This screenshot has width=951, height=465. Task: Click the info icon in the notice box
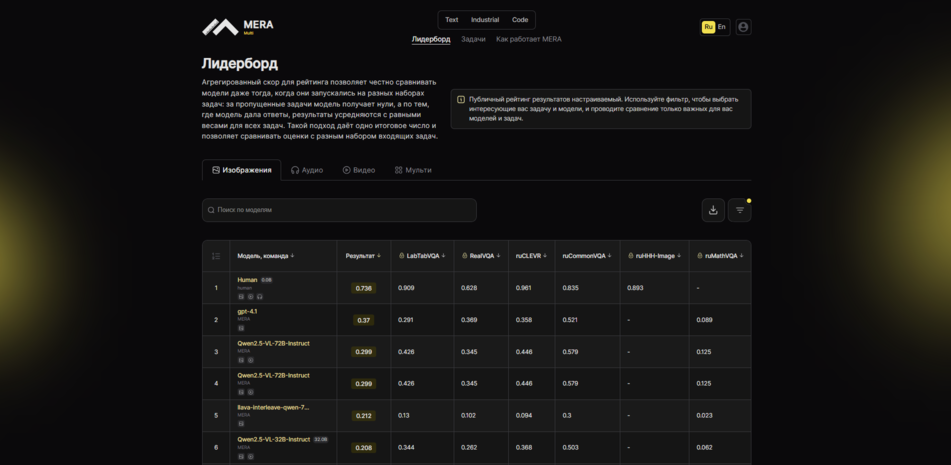pyautogui.click(x=461, y=100)
